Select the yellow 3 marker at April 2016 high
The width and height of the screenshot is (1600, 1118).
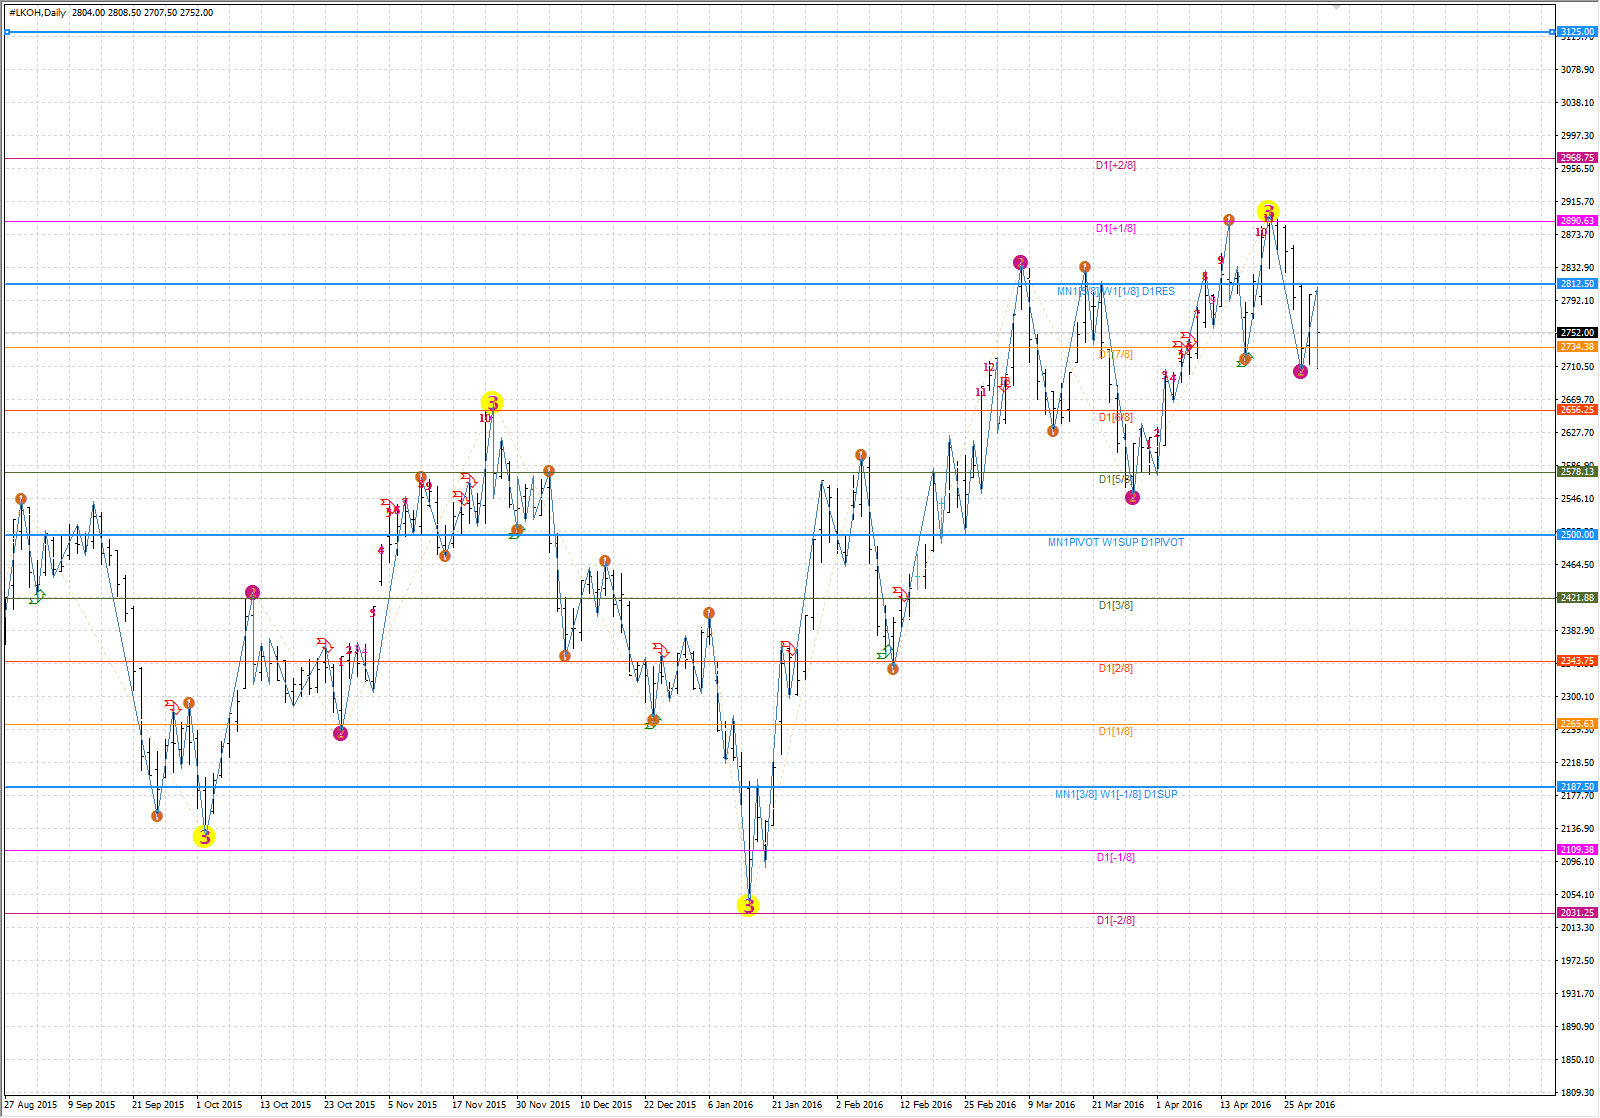[x=1268, y=211]
